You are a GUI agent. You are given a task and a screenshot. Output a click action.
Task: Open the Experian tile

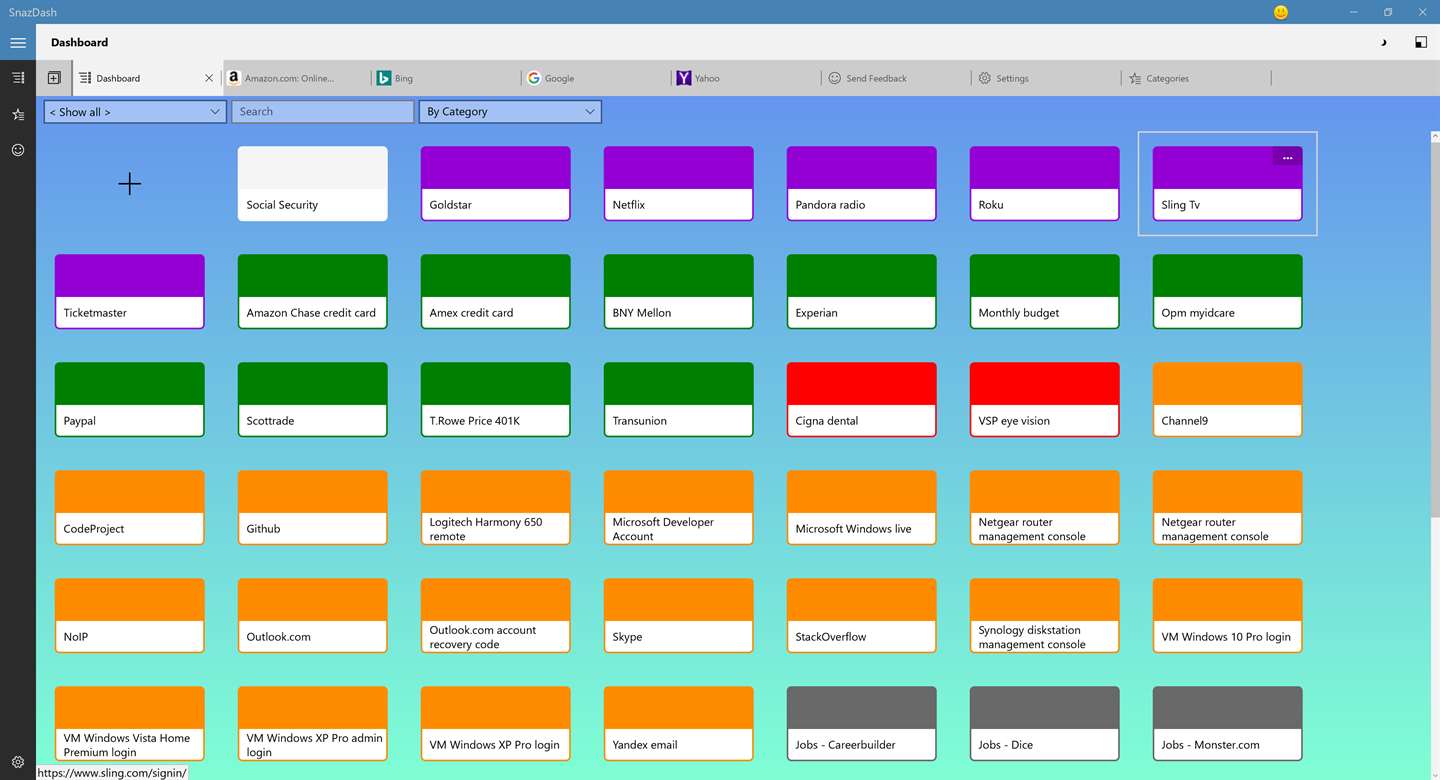pos(862,292)
